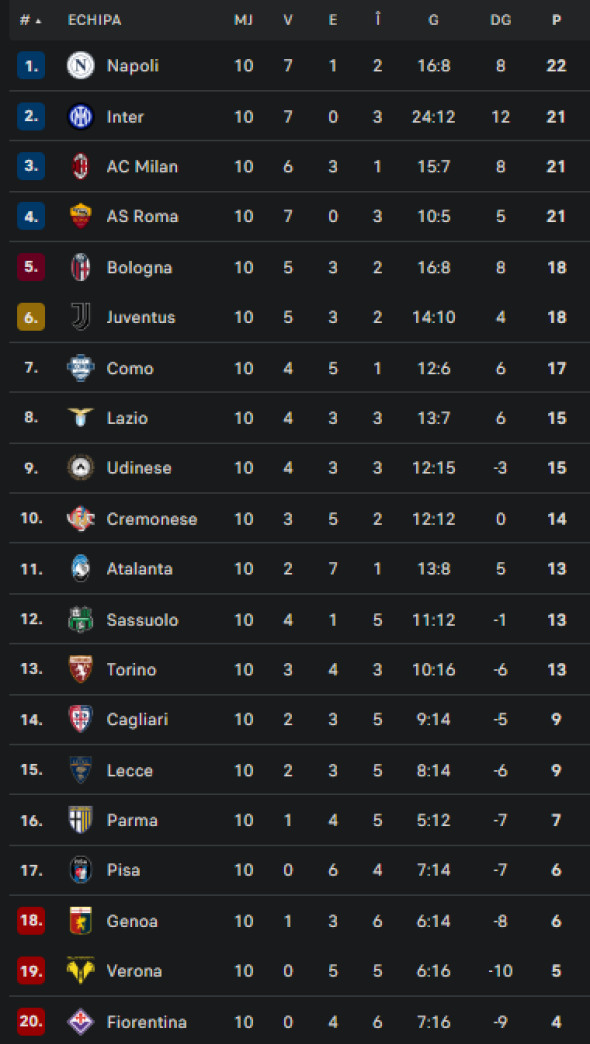The width and height of the screenshot is (590, 1044).
Task: Open the AC Milan club logo
Action: (82, 167)
